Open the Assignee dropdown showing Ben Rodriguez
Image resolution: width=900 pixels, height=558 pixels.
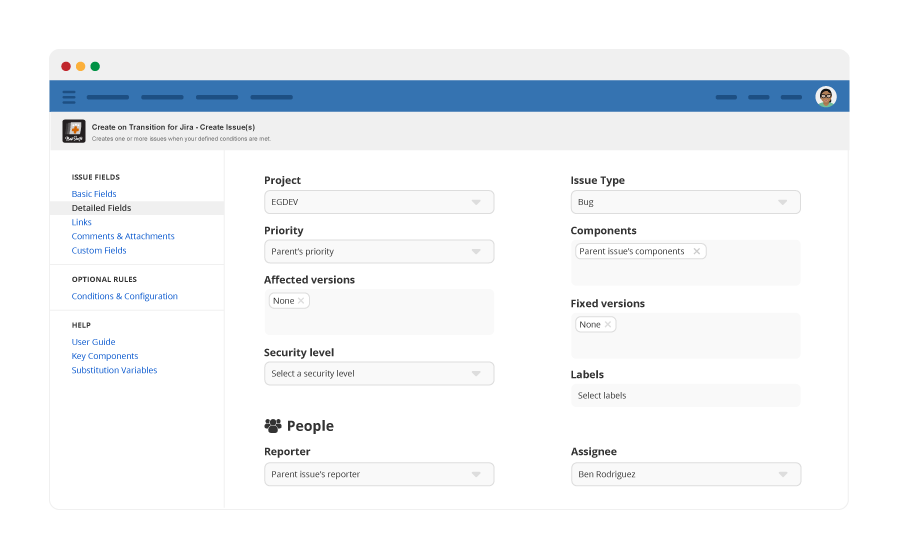(x=685, y=474)
